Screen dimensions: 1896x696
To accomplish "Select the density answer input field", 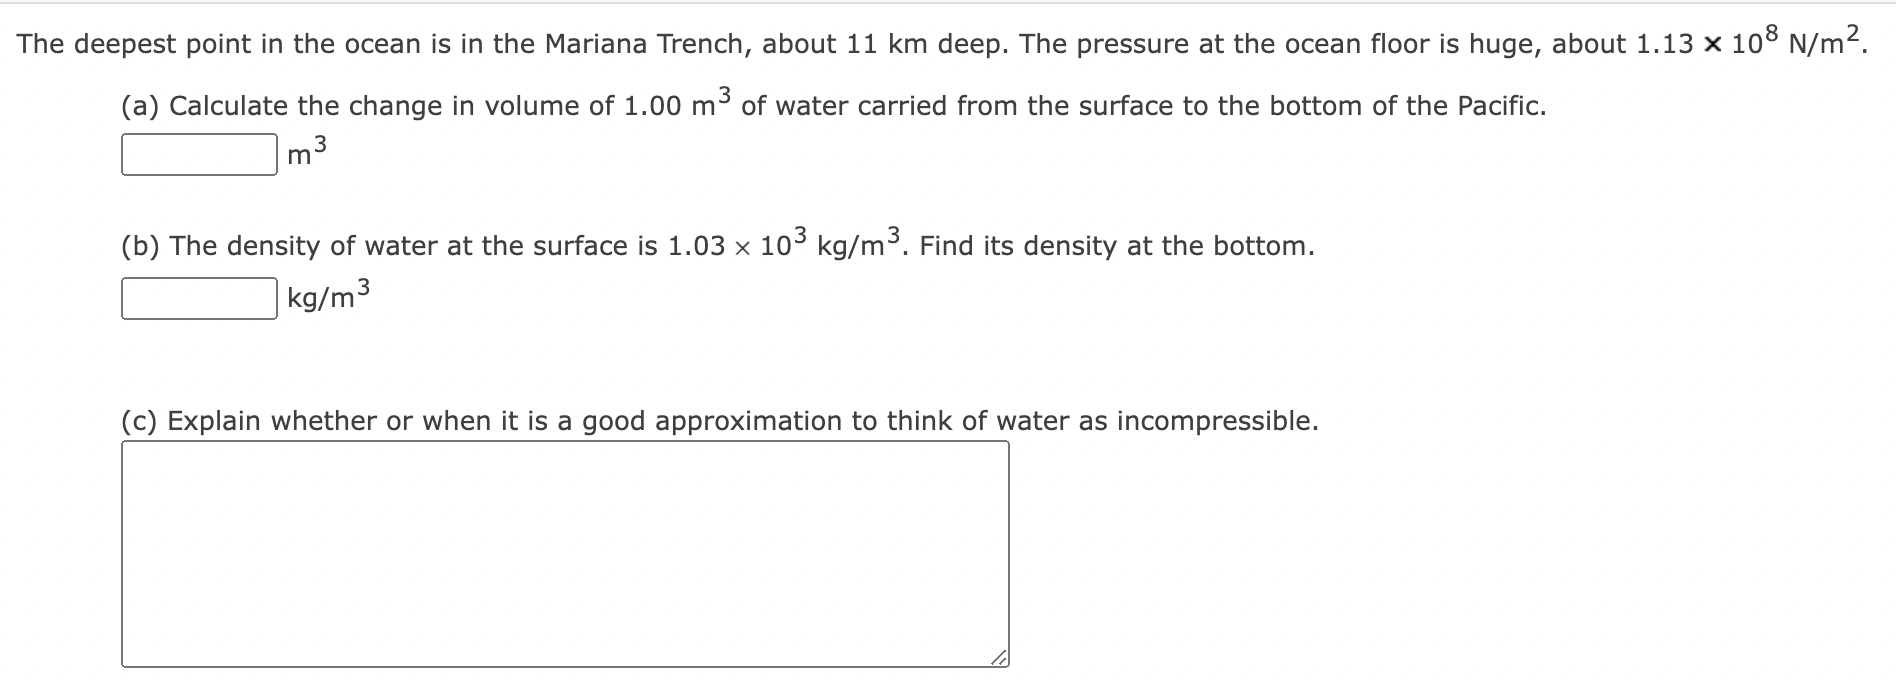I will 197,296.
